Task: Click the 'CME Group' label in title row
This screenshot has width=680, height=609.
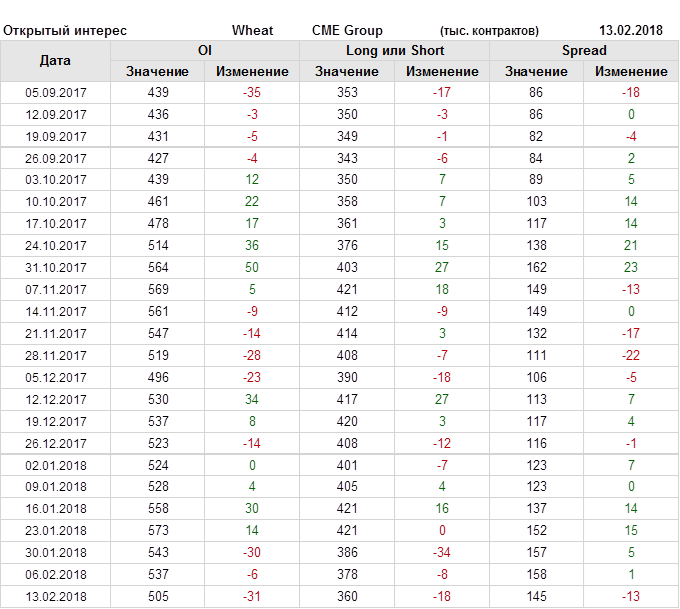Action: [x=347, y=31]
